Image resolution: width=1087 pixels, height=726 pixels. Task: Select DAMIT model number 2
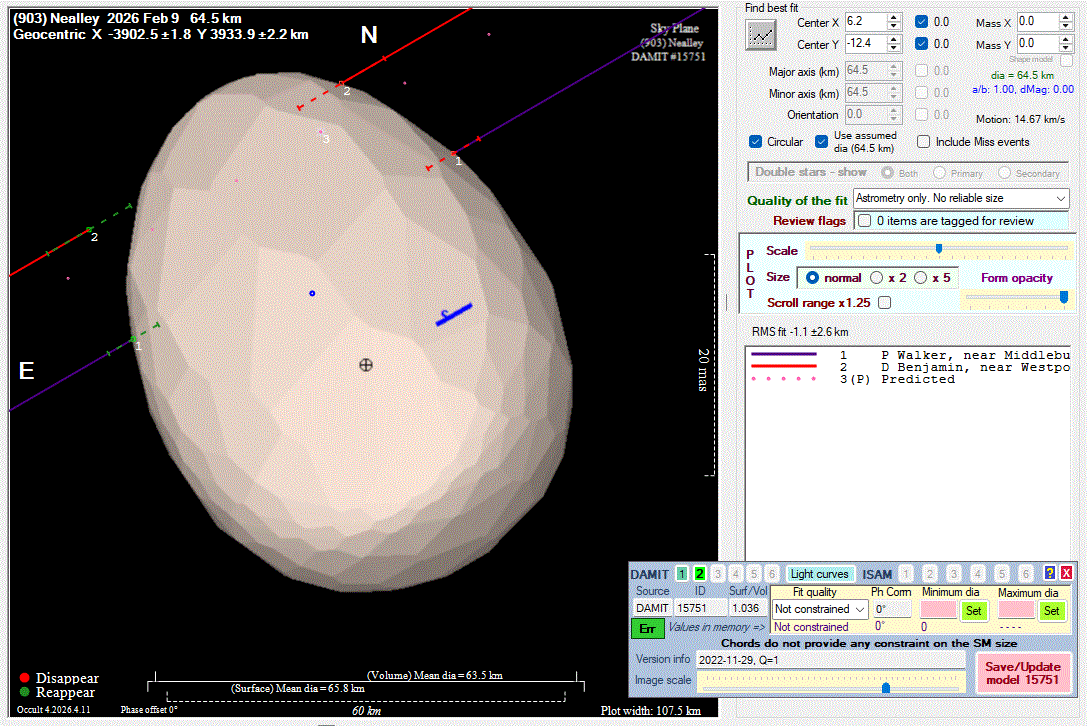click(x=700, y=574)
